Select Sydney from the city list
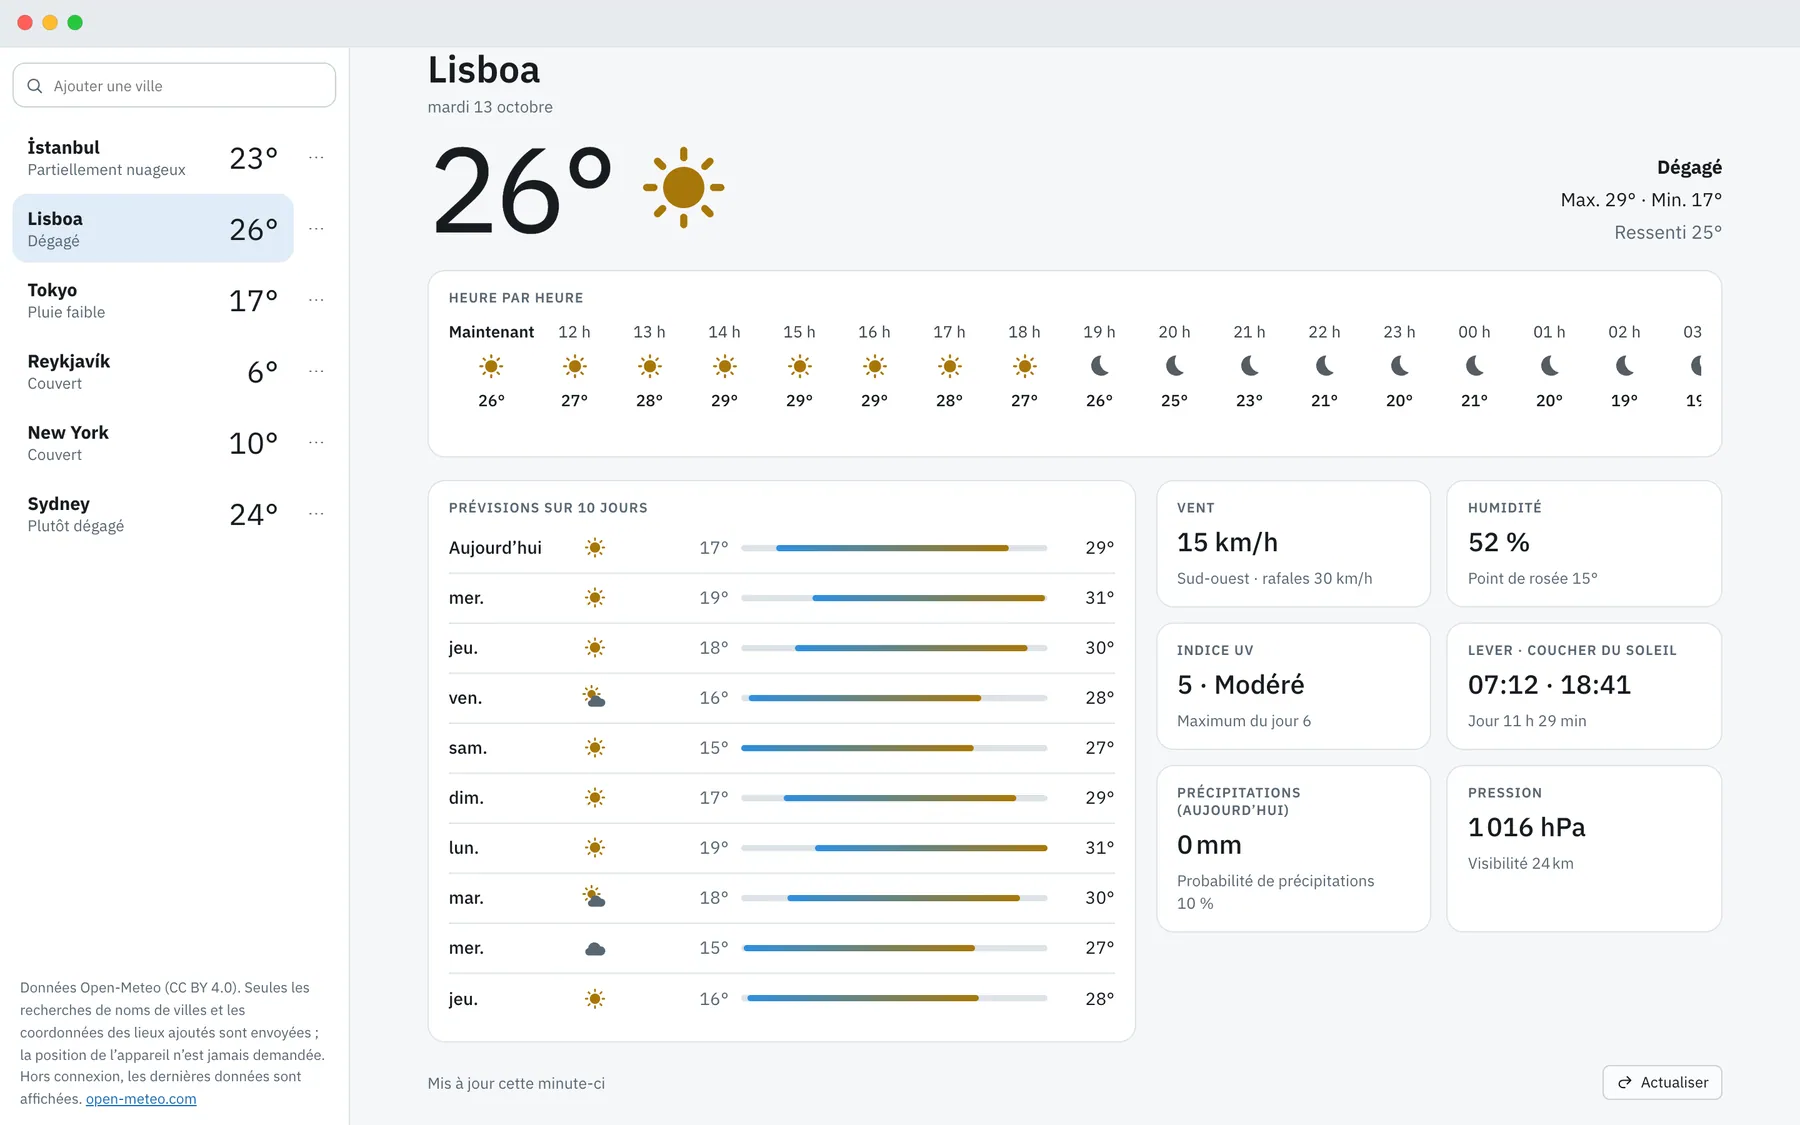 tap(153, 514)
